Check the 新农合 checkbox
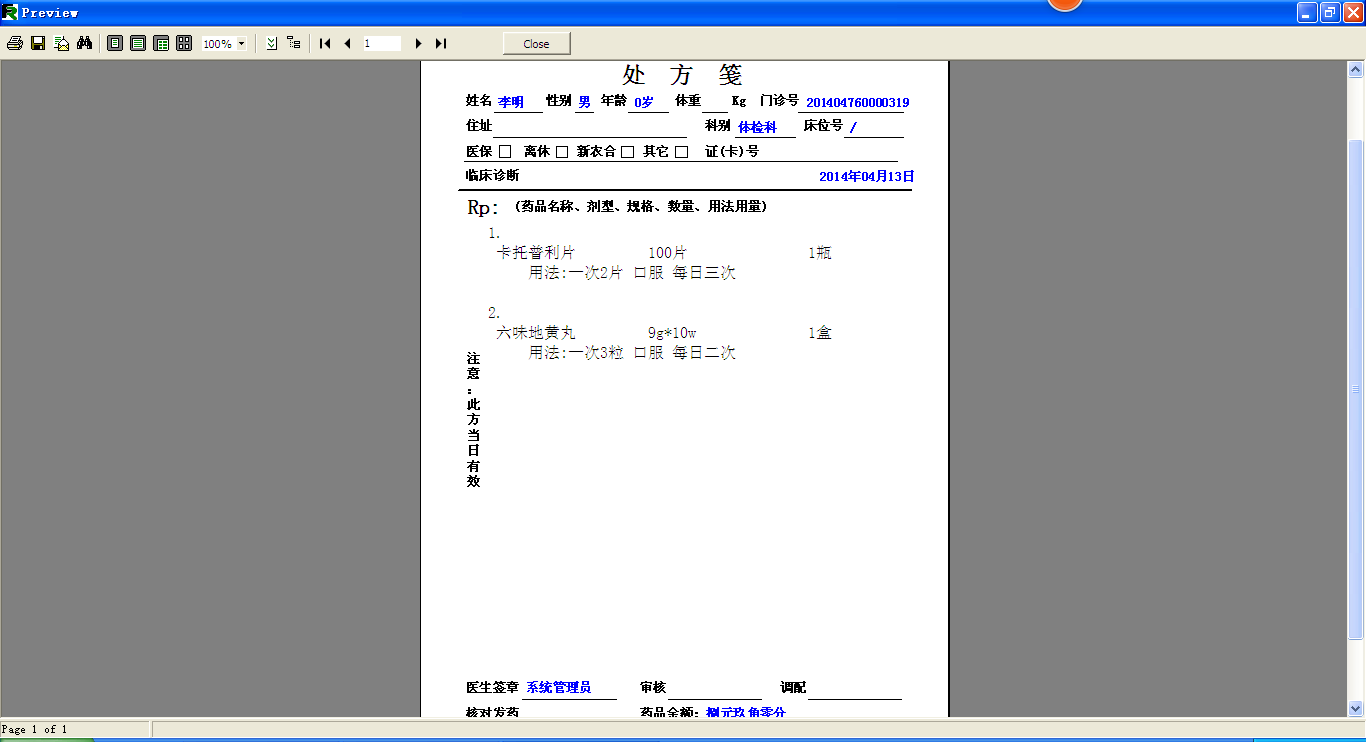 coord(627,152)
